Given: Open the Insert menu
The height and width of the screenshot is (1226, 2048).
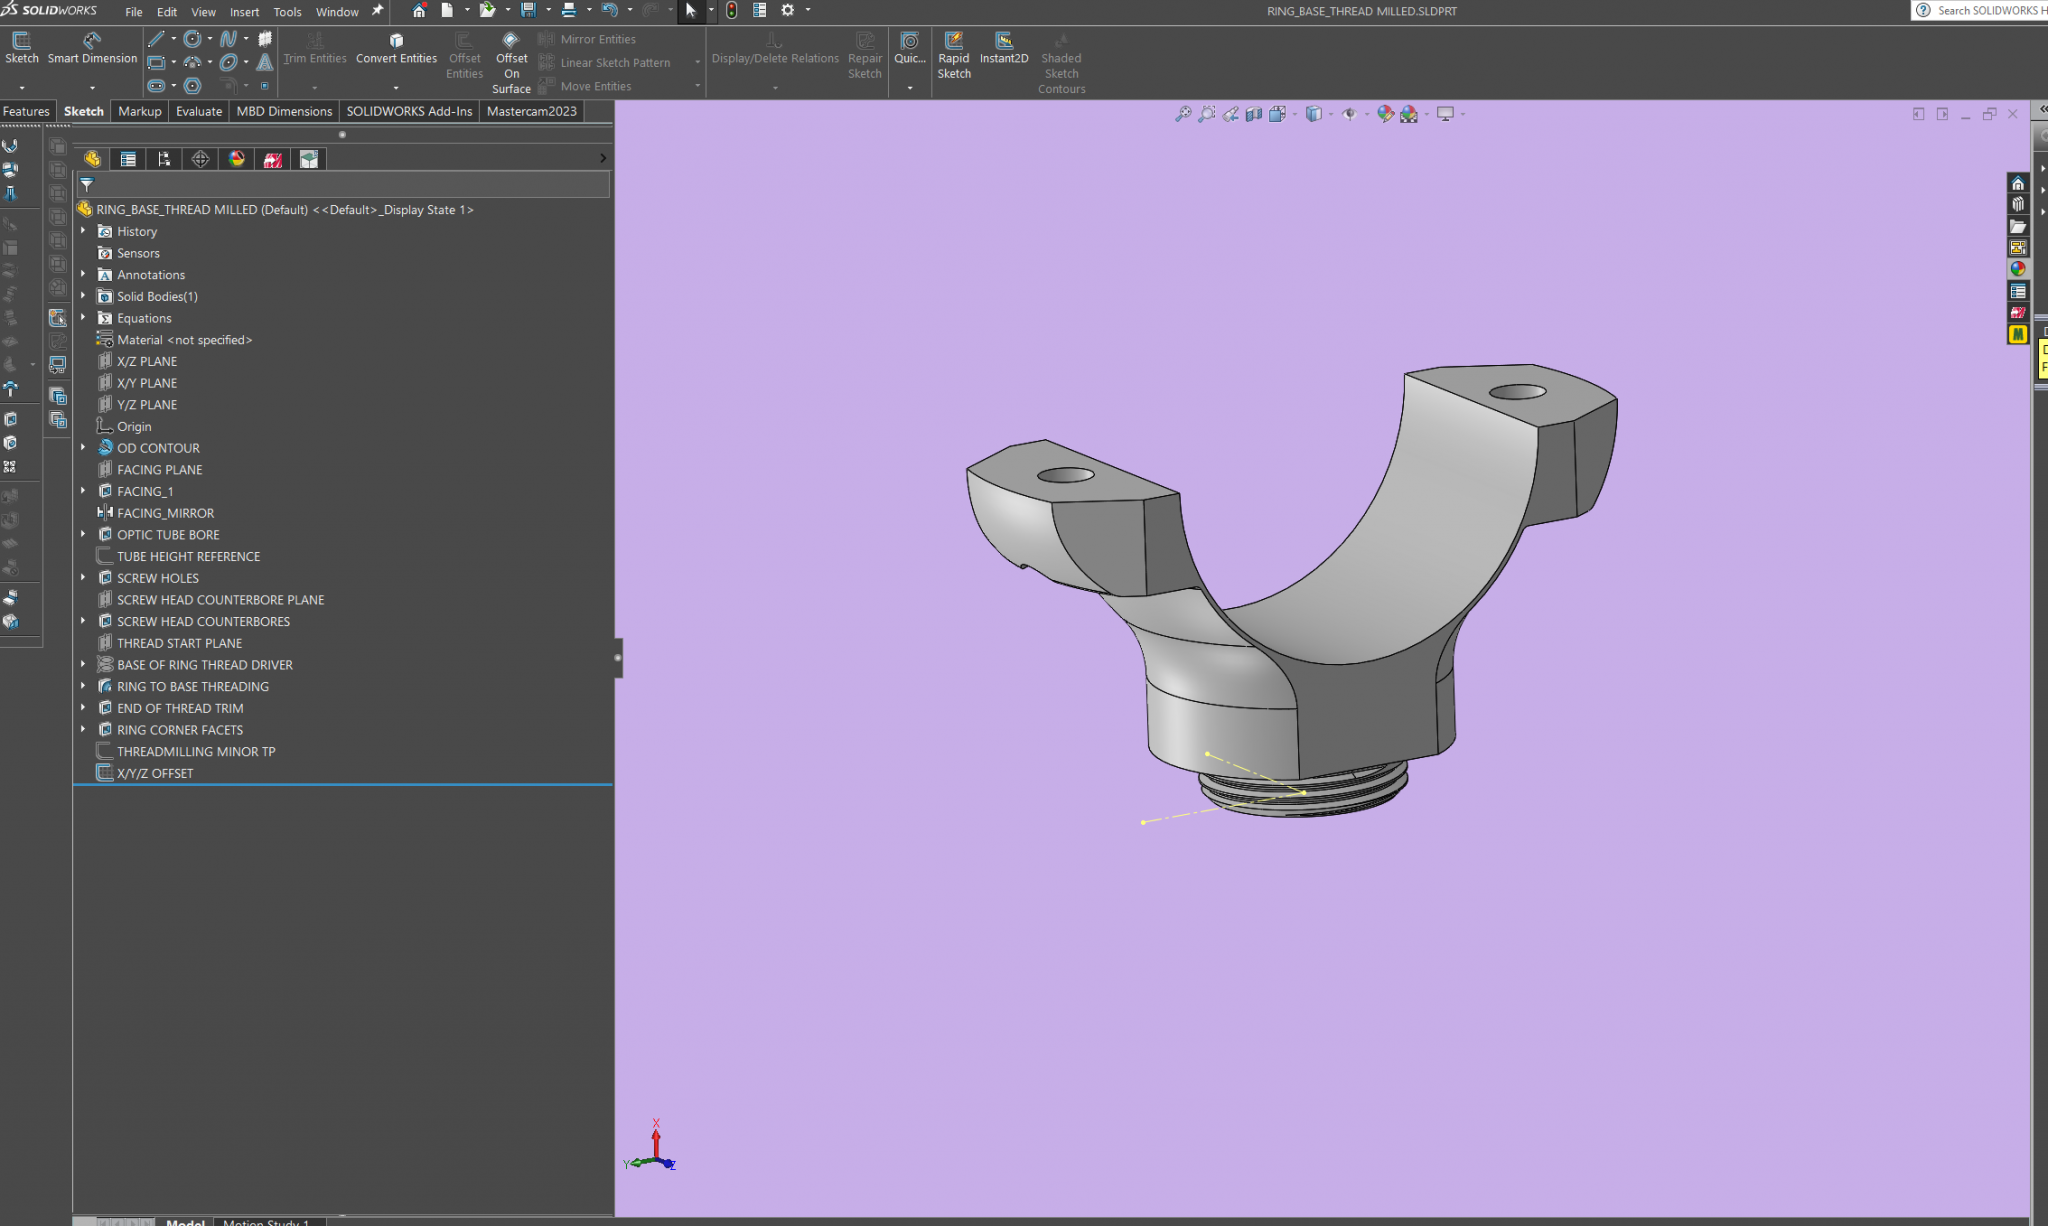Looking at the screenshot, I should (x=244, y=12).
